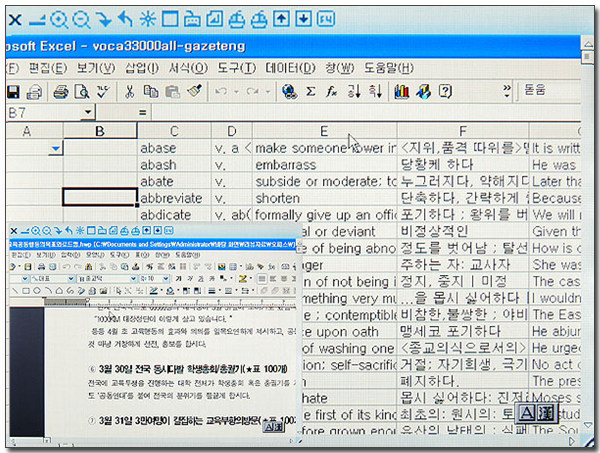Select the column C header

[x=174, y=131]
